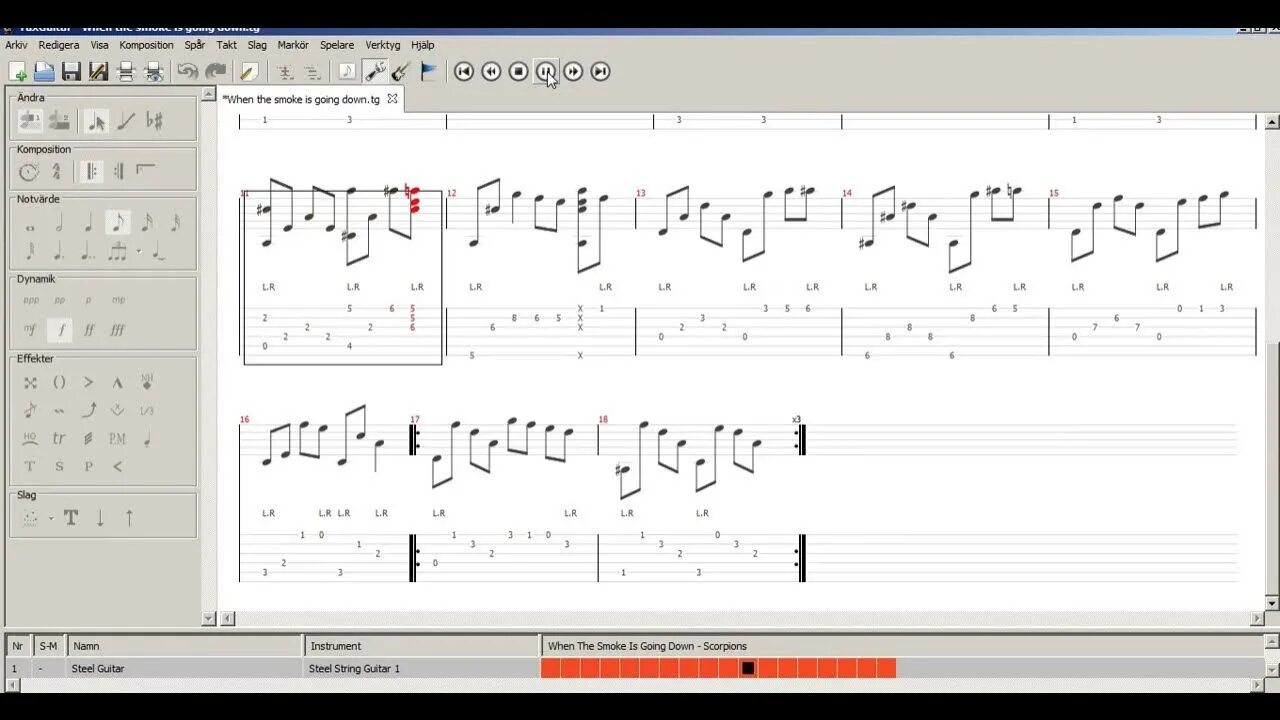Open the tempo setting icon
This screenshot has height=720, width=1280.
click(x=29, y=172)
